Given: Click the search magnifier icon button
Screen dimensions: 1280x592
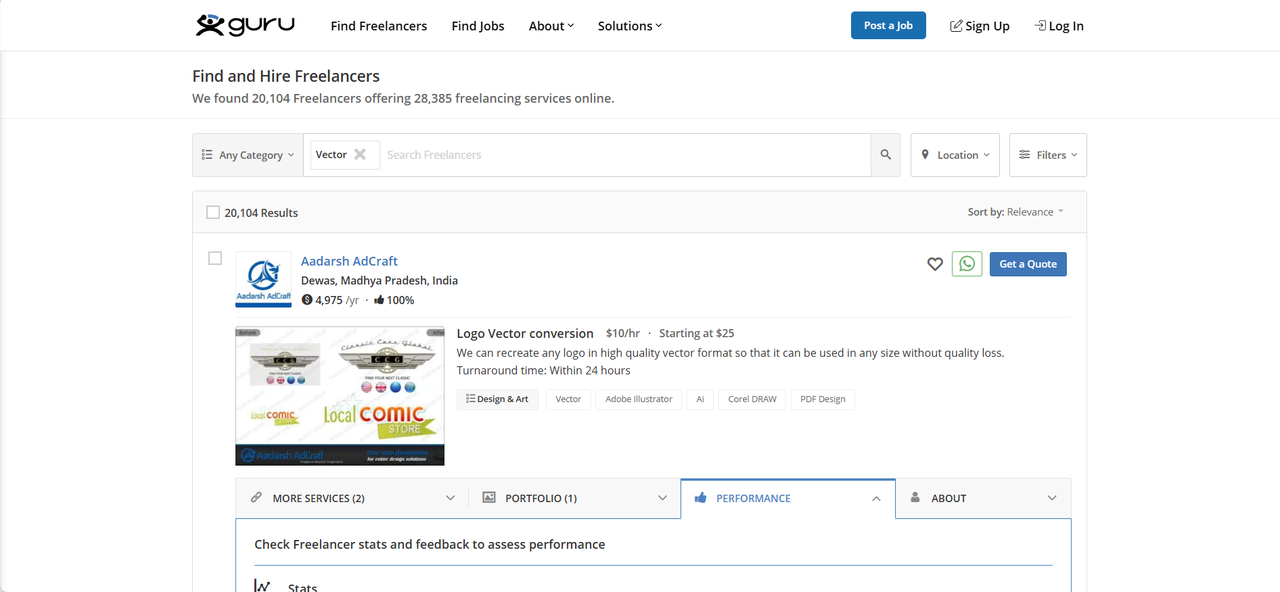Looking at the screenshot, I should 885,155.
